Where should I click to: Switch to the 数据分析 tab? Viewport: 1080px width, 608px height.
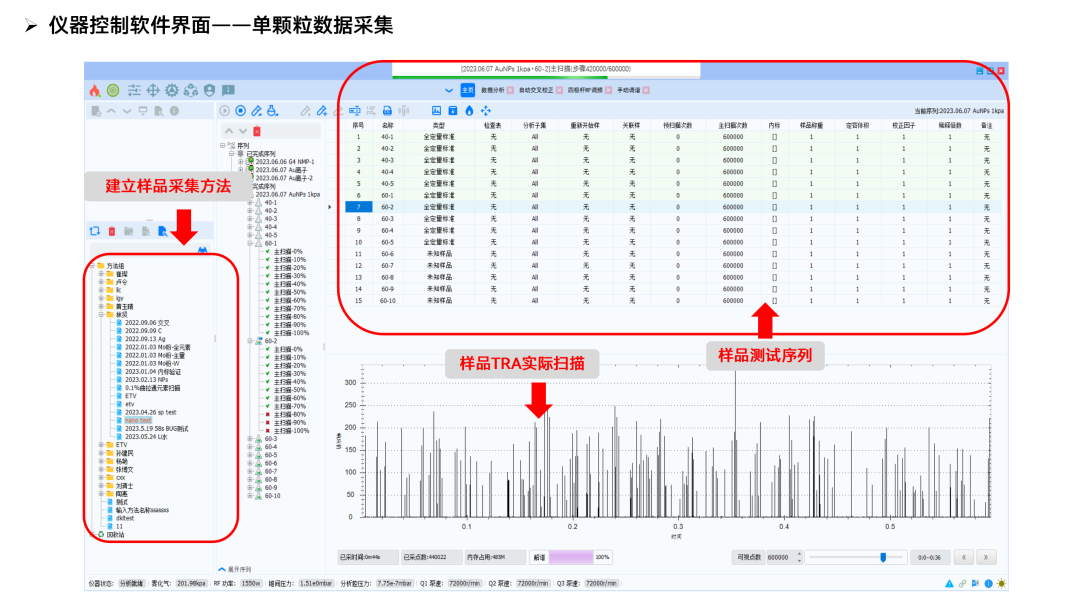click(493, 90)
